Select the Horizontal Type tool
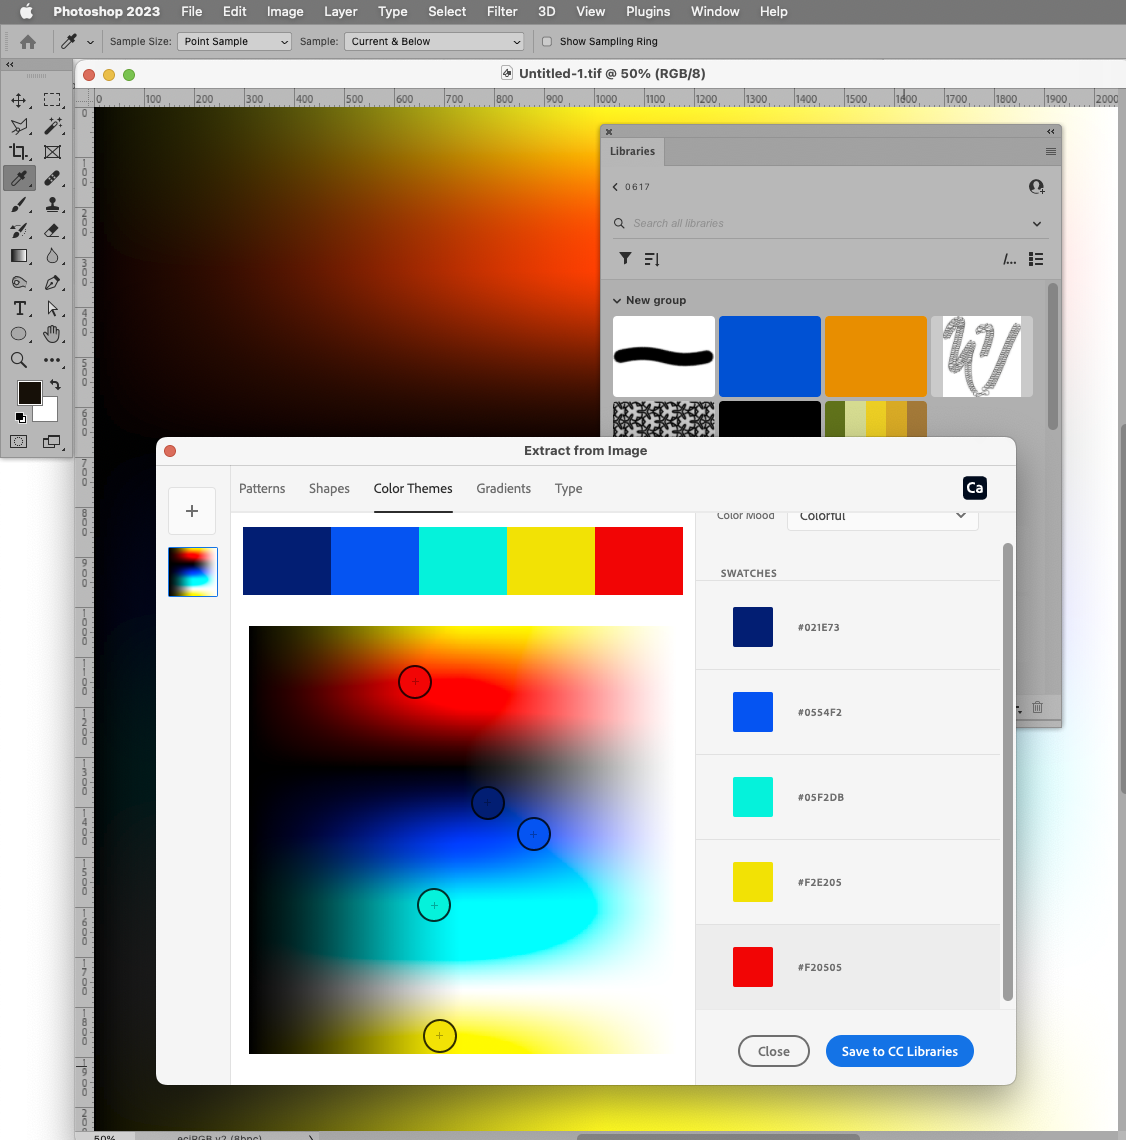Image resolution: width=1126 pixels, height=1140 pixels. (x=19, y=308)
